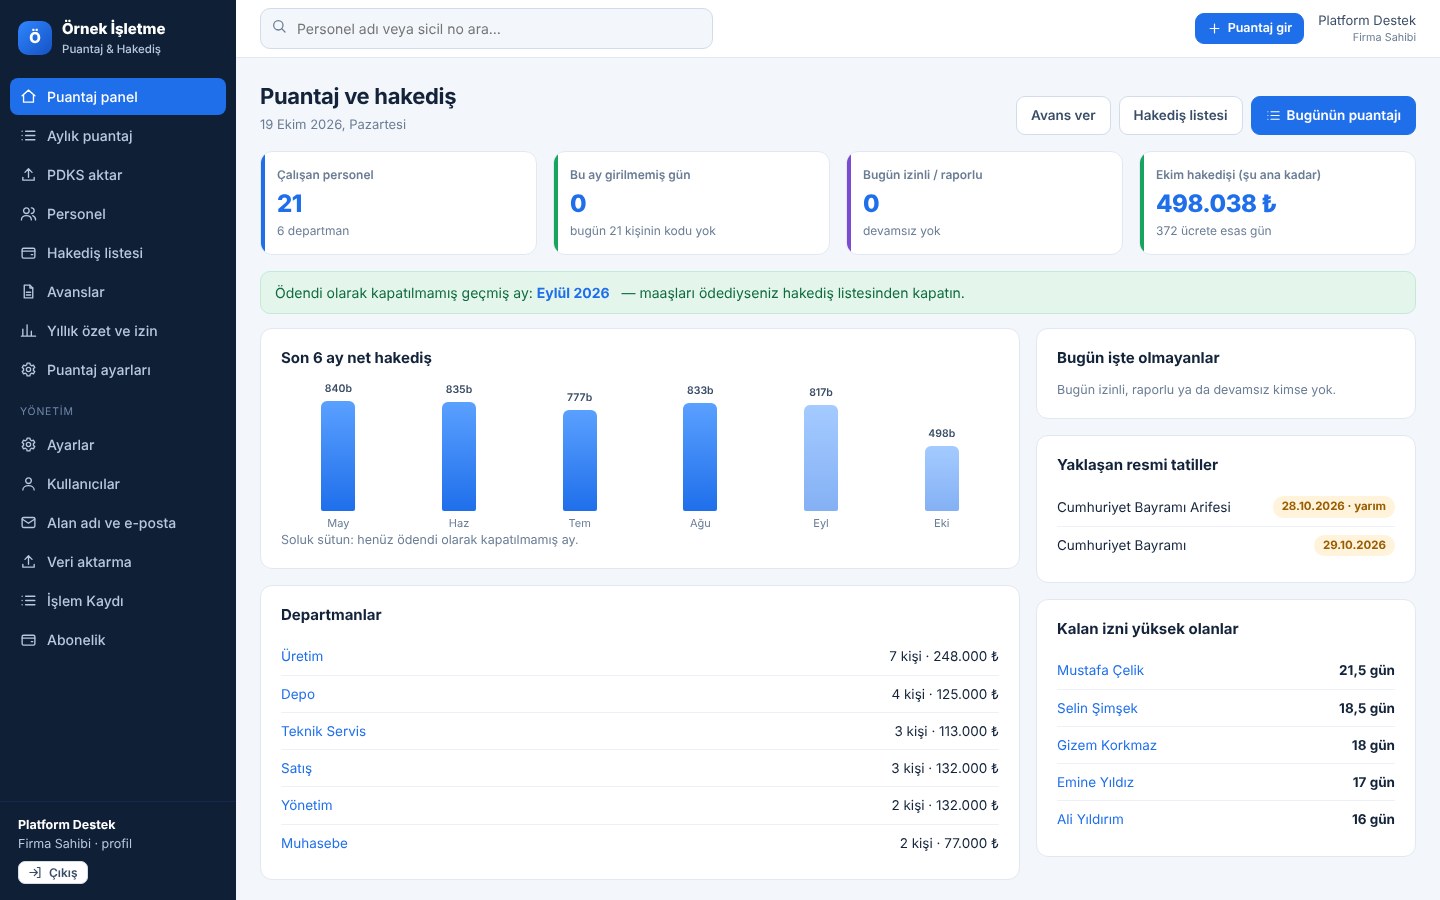This screenshot has height=900, width=1440.
Task: Click the upload icon beside PDKS aktar
Action: 28,175
